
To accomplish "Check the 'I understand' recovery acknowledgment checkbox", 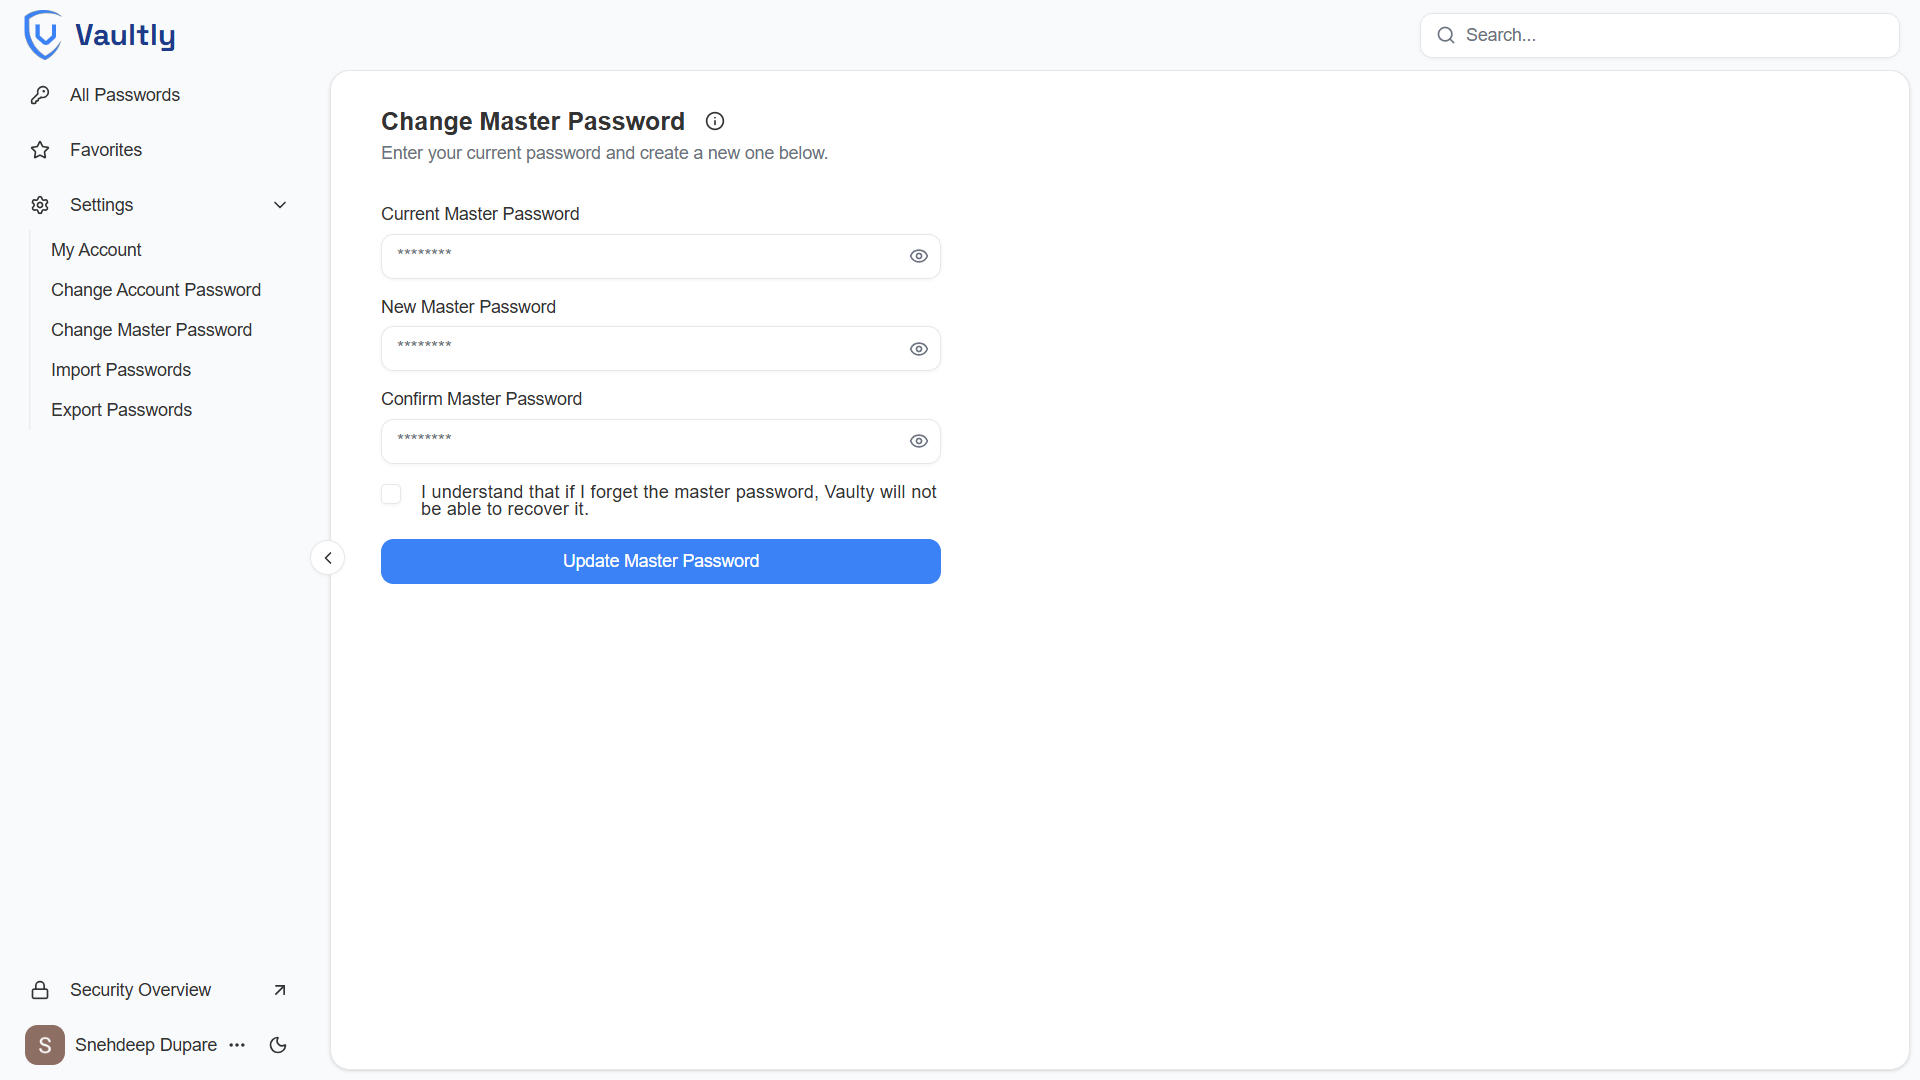I will pos(391,494).
